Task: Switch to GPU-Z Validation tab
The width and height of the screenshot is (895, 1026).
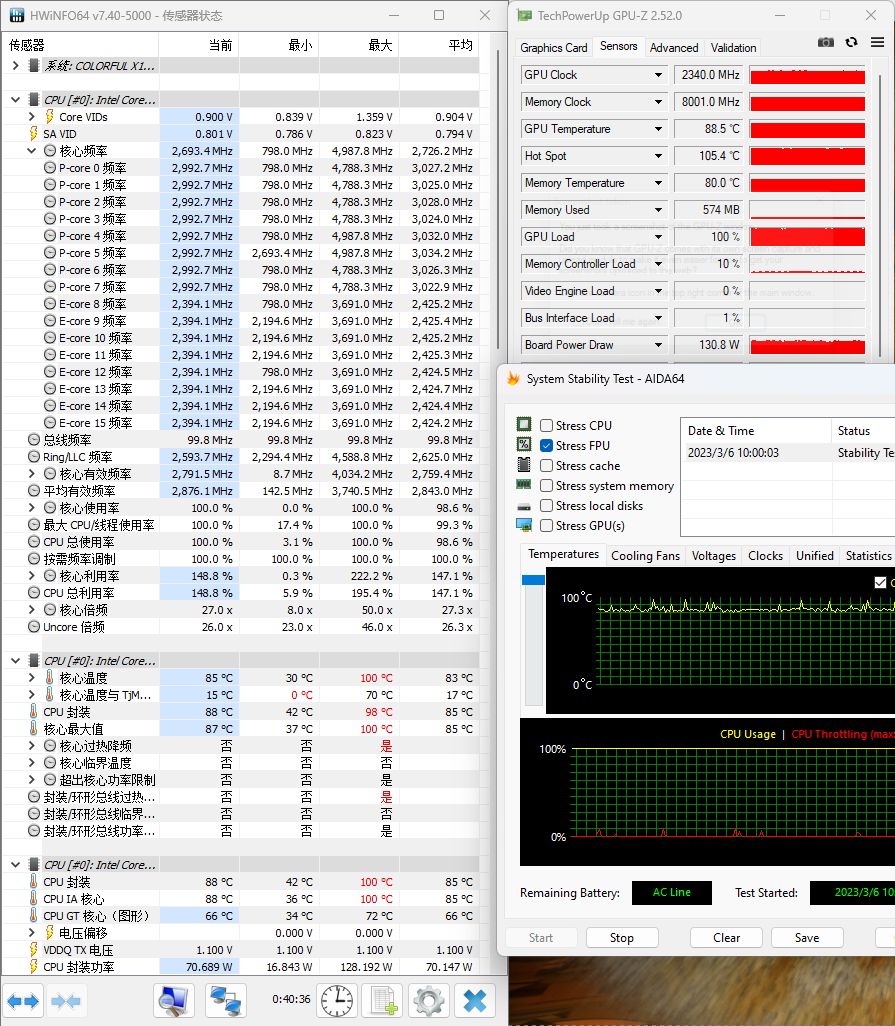Action: [x=733, y=48]
